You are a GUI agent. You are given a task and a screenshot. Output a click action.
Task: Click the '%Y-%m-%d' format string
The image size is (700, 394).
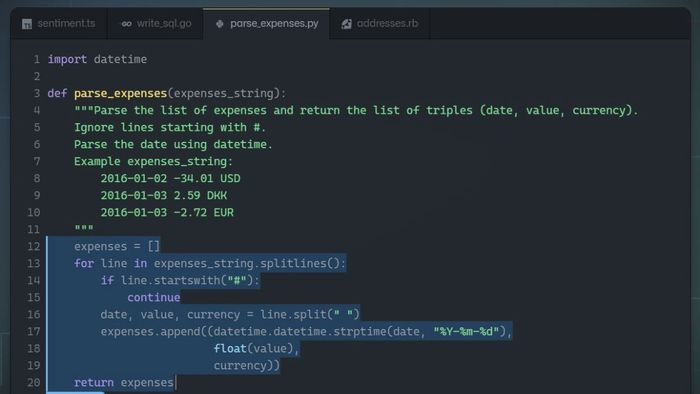click(x=466, y=332)
